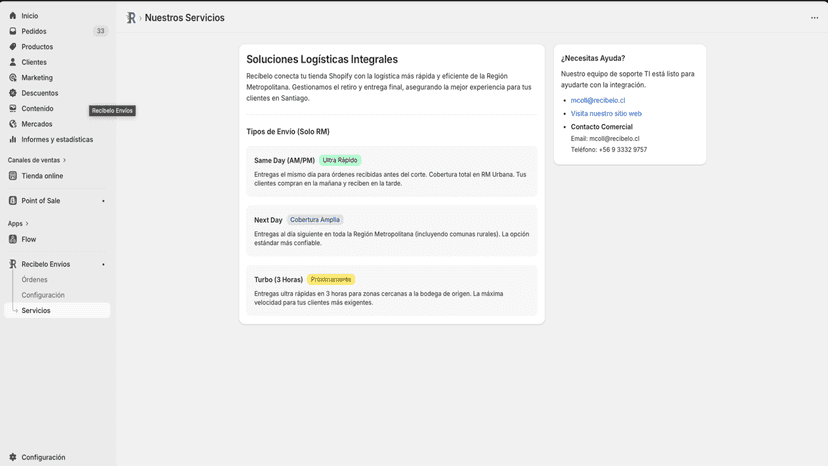Open Órdenes under Recibelo Envíos
The image size is (828, 466).
pos(34,279)
